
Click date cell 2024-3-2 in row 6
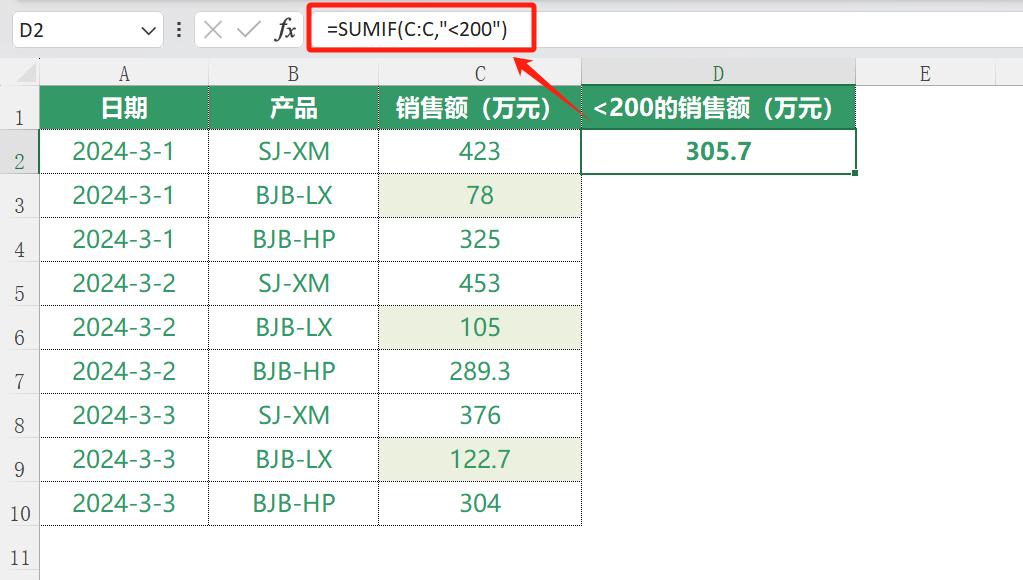pyautogui.click(x=124, y=328)
